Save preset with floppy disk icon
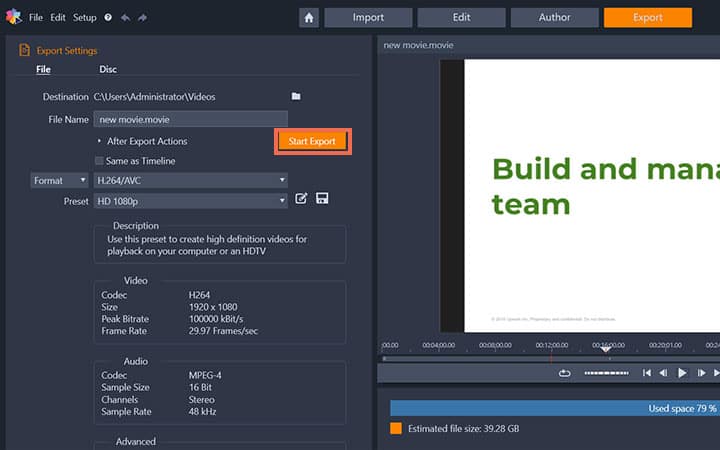 coord(322,198)
